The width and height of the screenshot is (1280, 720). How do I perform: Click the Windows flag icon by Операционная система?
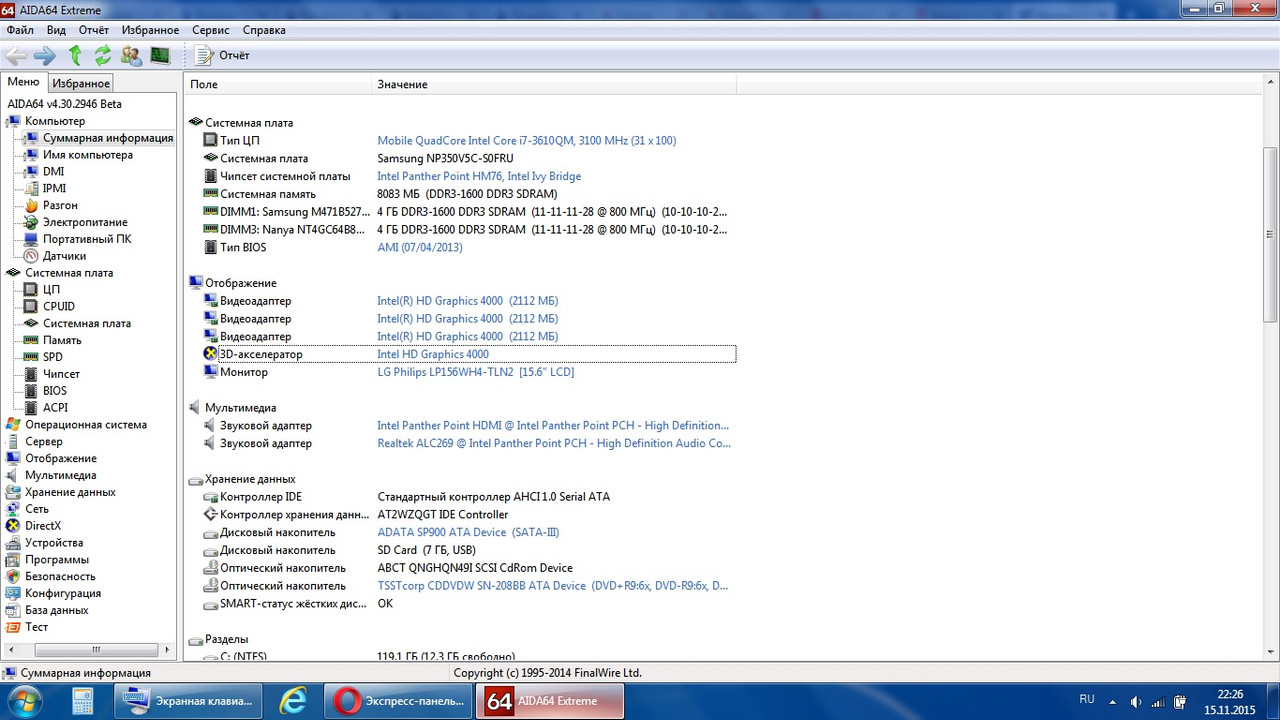coord(13,424)
